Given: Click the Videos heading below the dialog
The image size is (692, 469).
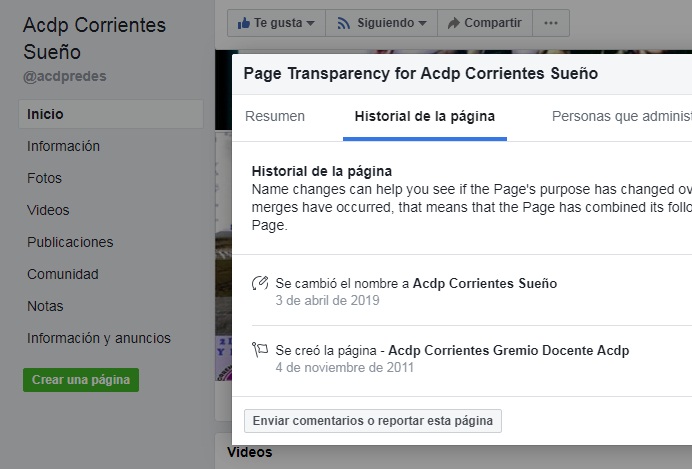Looking at the screenshot, I should tap(249, 452).
